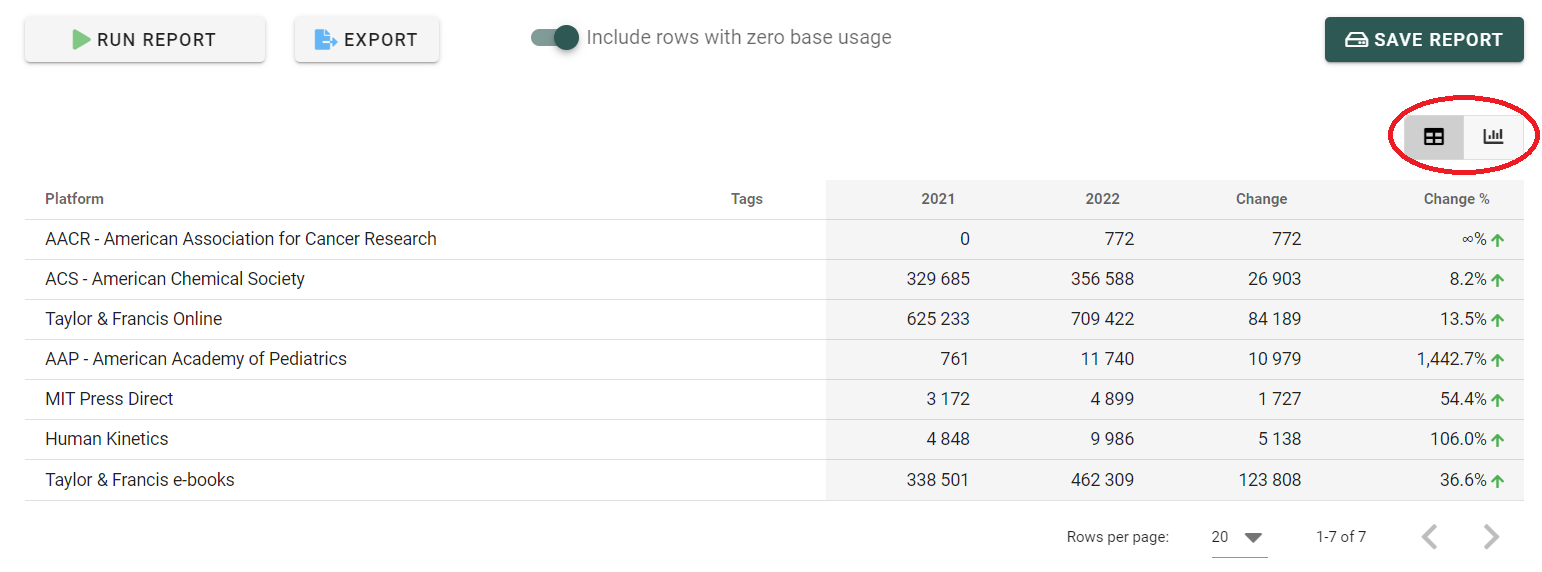Click the 709 422 value in 2022
Viewport: 1542px width, 572px height.
click(x=1102, y=319)
